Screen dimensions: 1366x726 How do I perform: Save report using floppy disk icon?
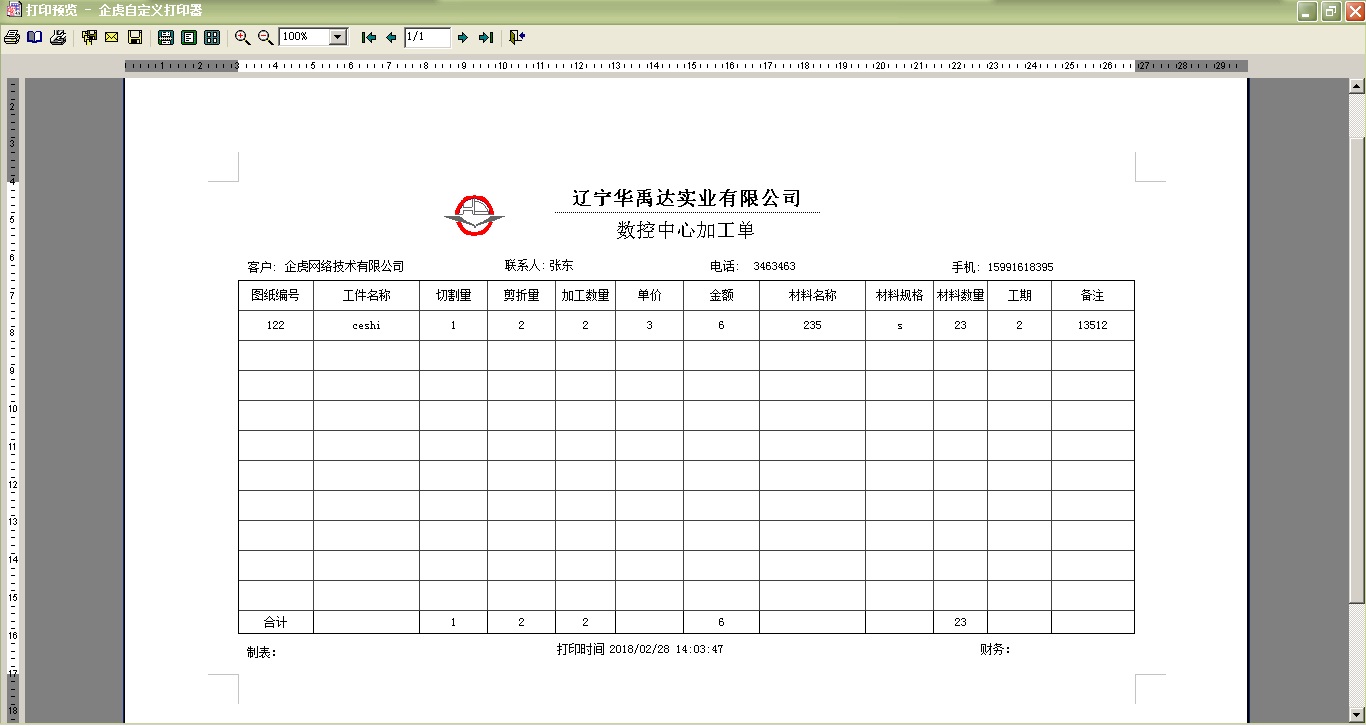pos(135,37)
